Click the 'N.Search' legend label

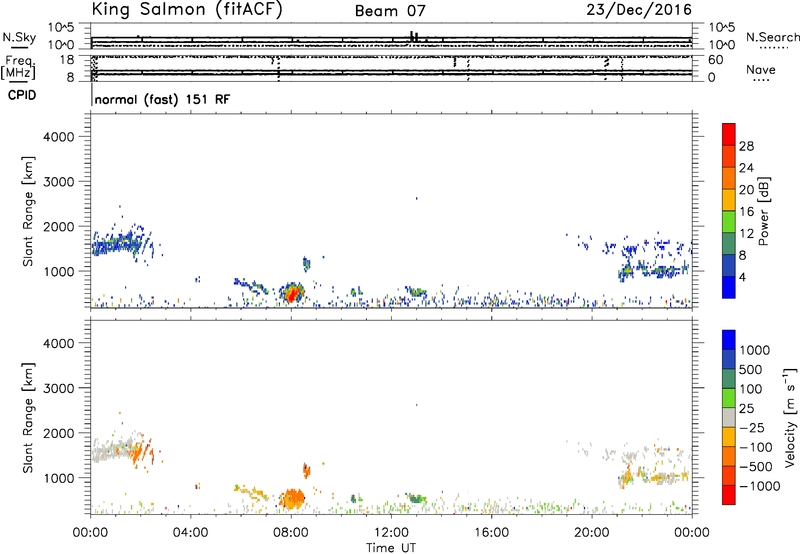pyautogui.click(x=772, y=37)
